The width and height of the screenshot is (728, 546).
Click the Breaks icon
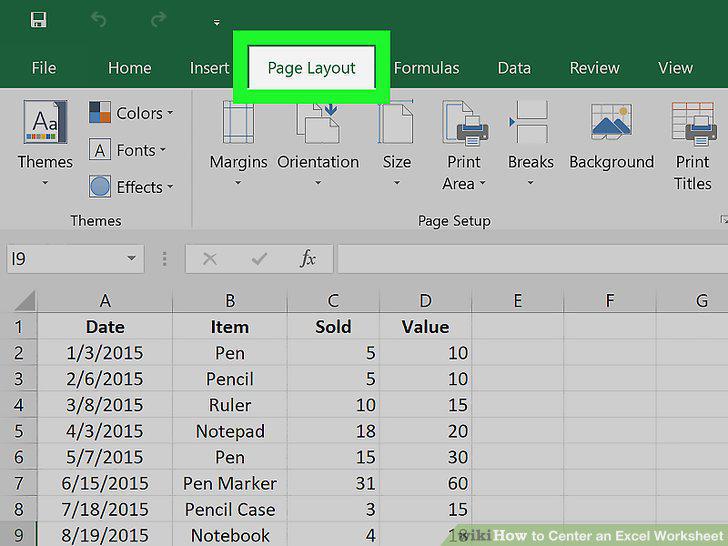529,122
